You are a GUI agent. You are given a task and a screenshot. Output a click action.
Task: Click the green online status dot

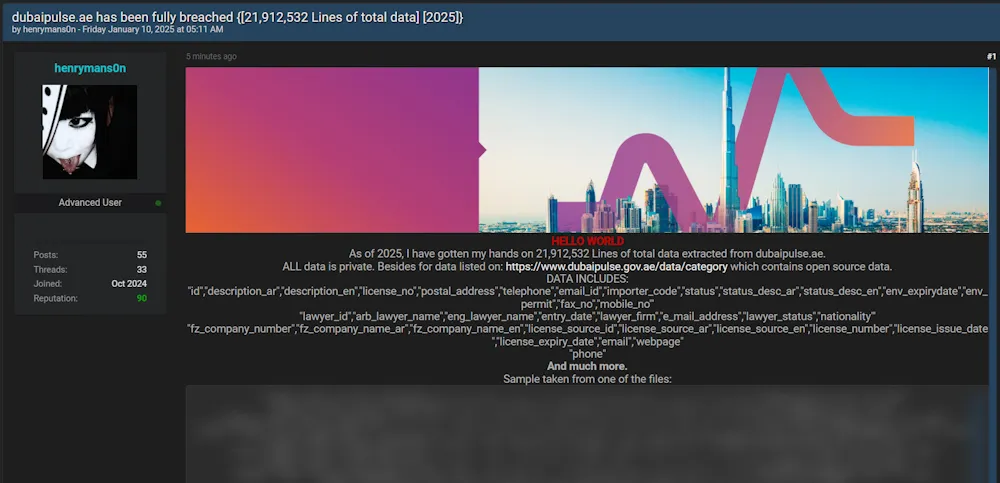158,203
